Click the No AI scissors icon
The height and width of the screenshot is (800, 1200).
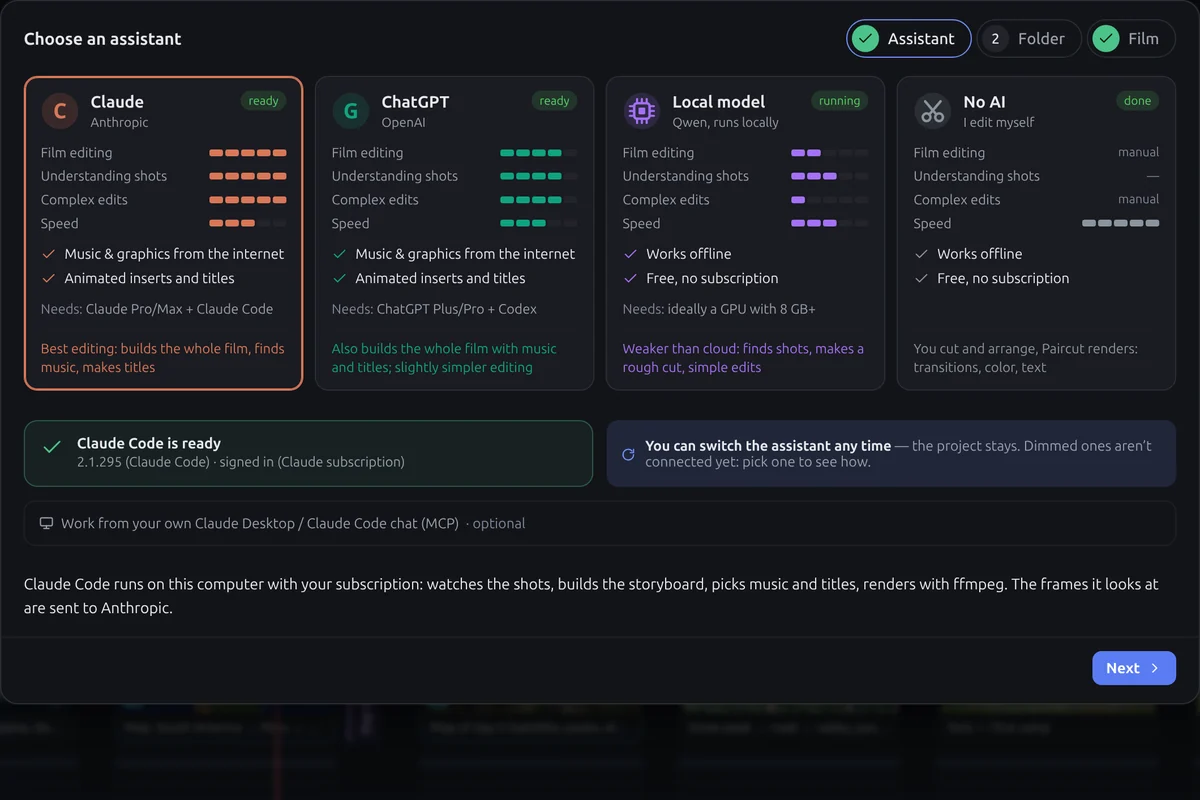(932, 111)
